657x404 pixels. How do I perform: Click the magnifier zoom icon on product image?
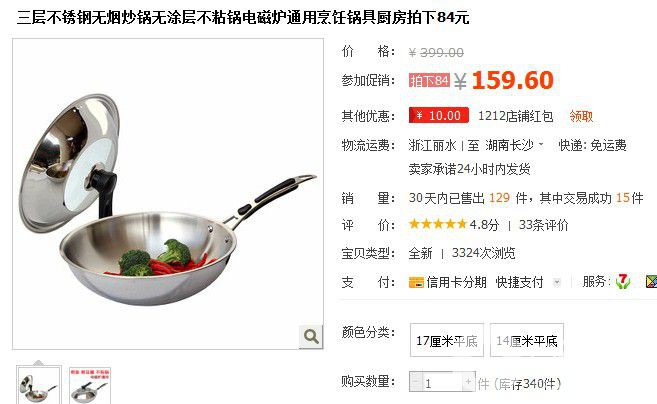point(311,336)
